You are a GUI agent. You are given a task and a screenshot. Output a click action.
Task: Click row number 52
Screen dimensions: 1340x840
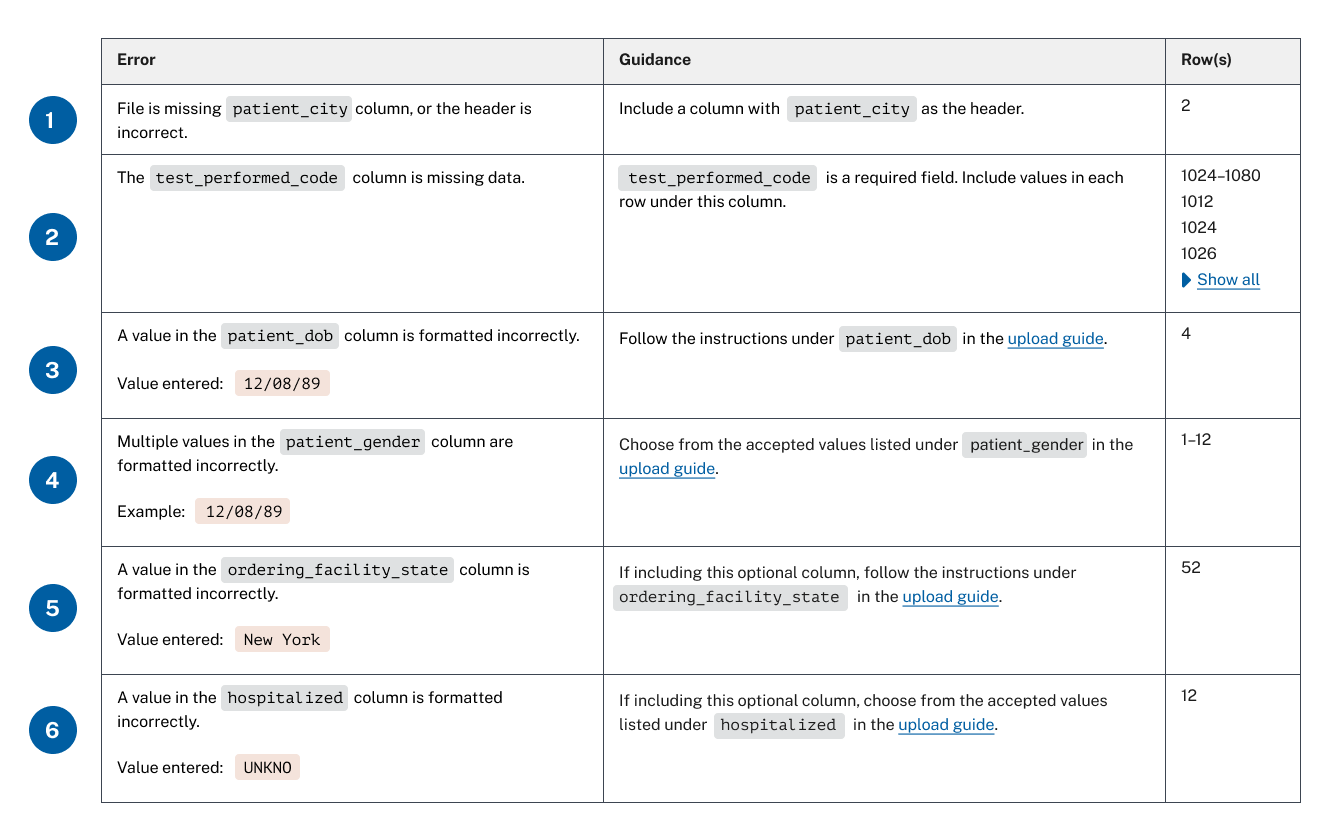click(x=1191, y=568)
